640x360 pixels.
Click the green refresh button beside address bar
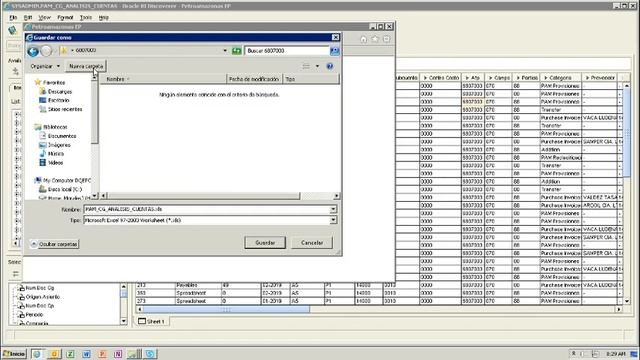(x=237, y=51)
